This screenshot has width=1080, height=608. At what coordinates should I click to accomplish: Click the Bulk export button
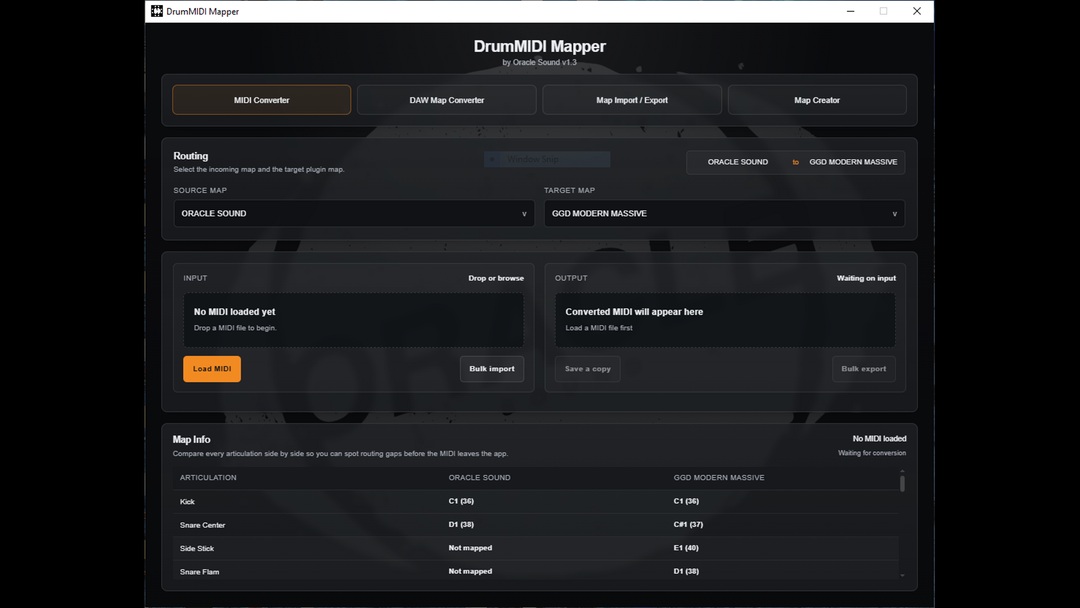(x=864, y=369)
